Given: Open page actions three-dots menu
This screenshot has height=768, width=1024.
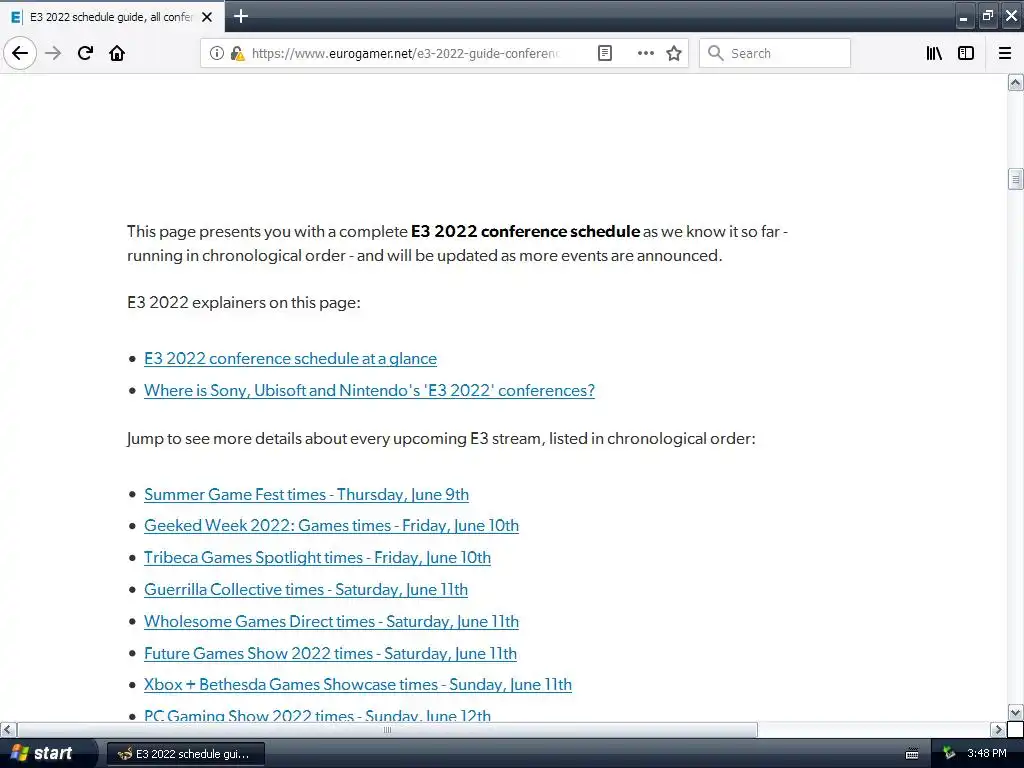Looking at the screenshot, I should (645, 53).
